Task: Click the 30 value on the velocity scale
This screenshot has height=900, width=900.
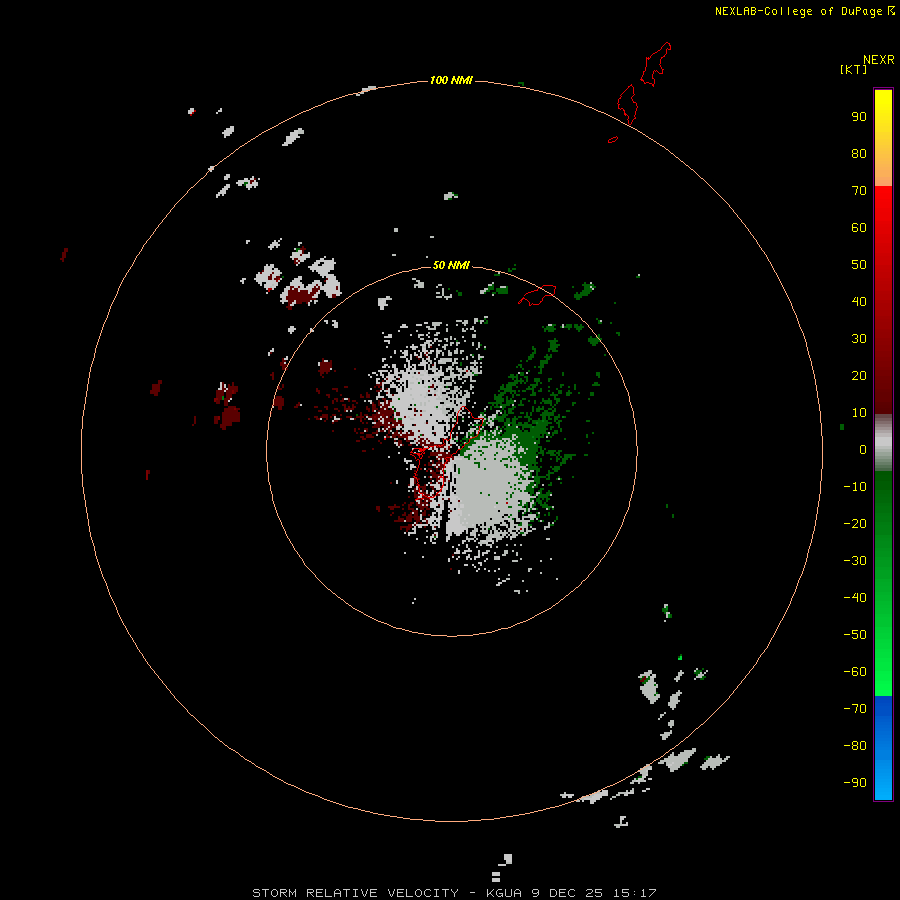Action: [x=859, y=339]
